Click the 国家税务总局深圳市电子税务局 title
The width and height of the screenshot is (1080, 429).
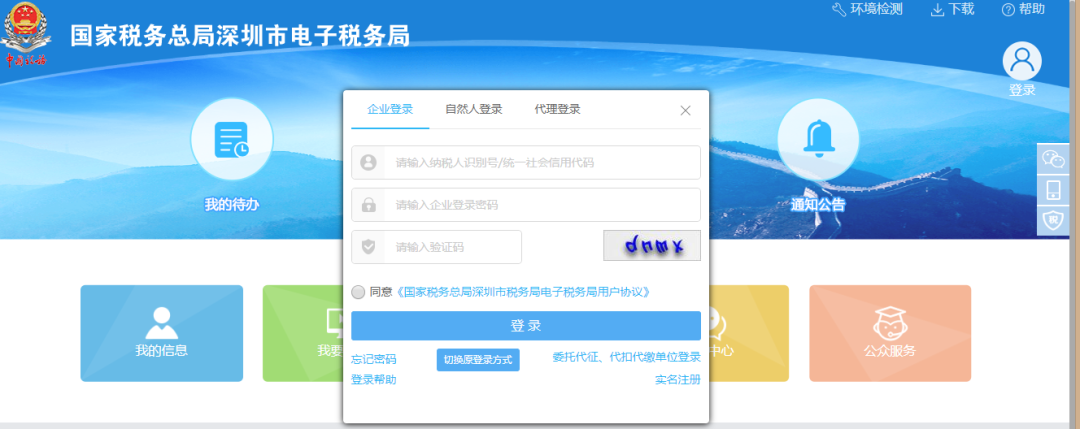240,35
